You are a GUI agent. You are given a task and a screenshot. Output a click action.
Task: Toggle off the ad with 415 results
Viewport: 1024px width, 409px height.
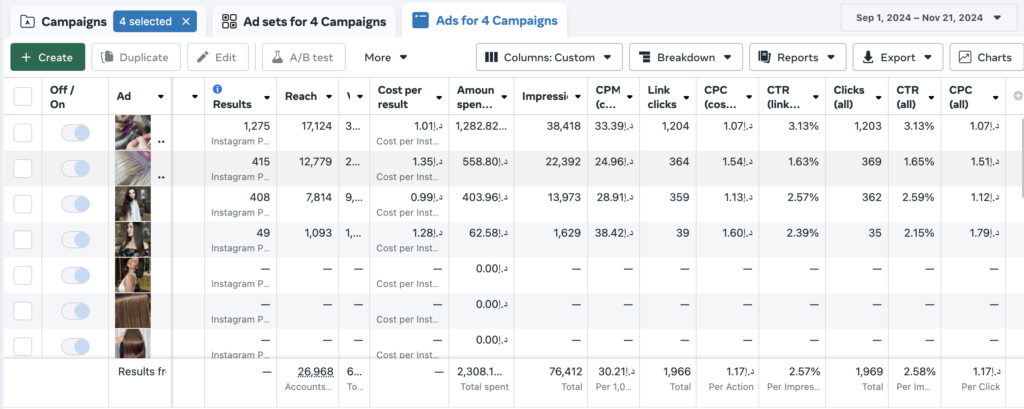[75, 169]
